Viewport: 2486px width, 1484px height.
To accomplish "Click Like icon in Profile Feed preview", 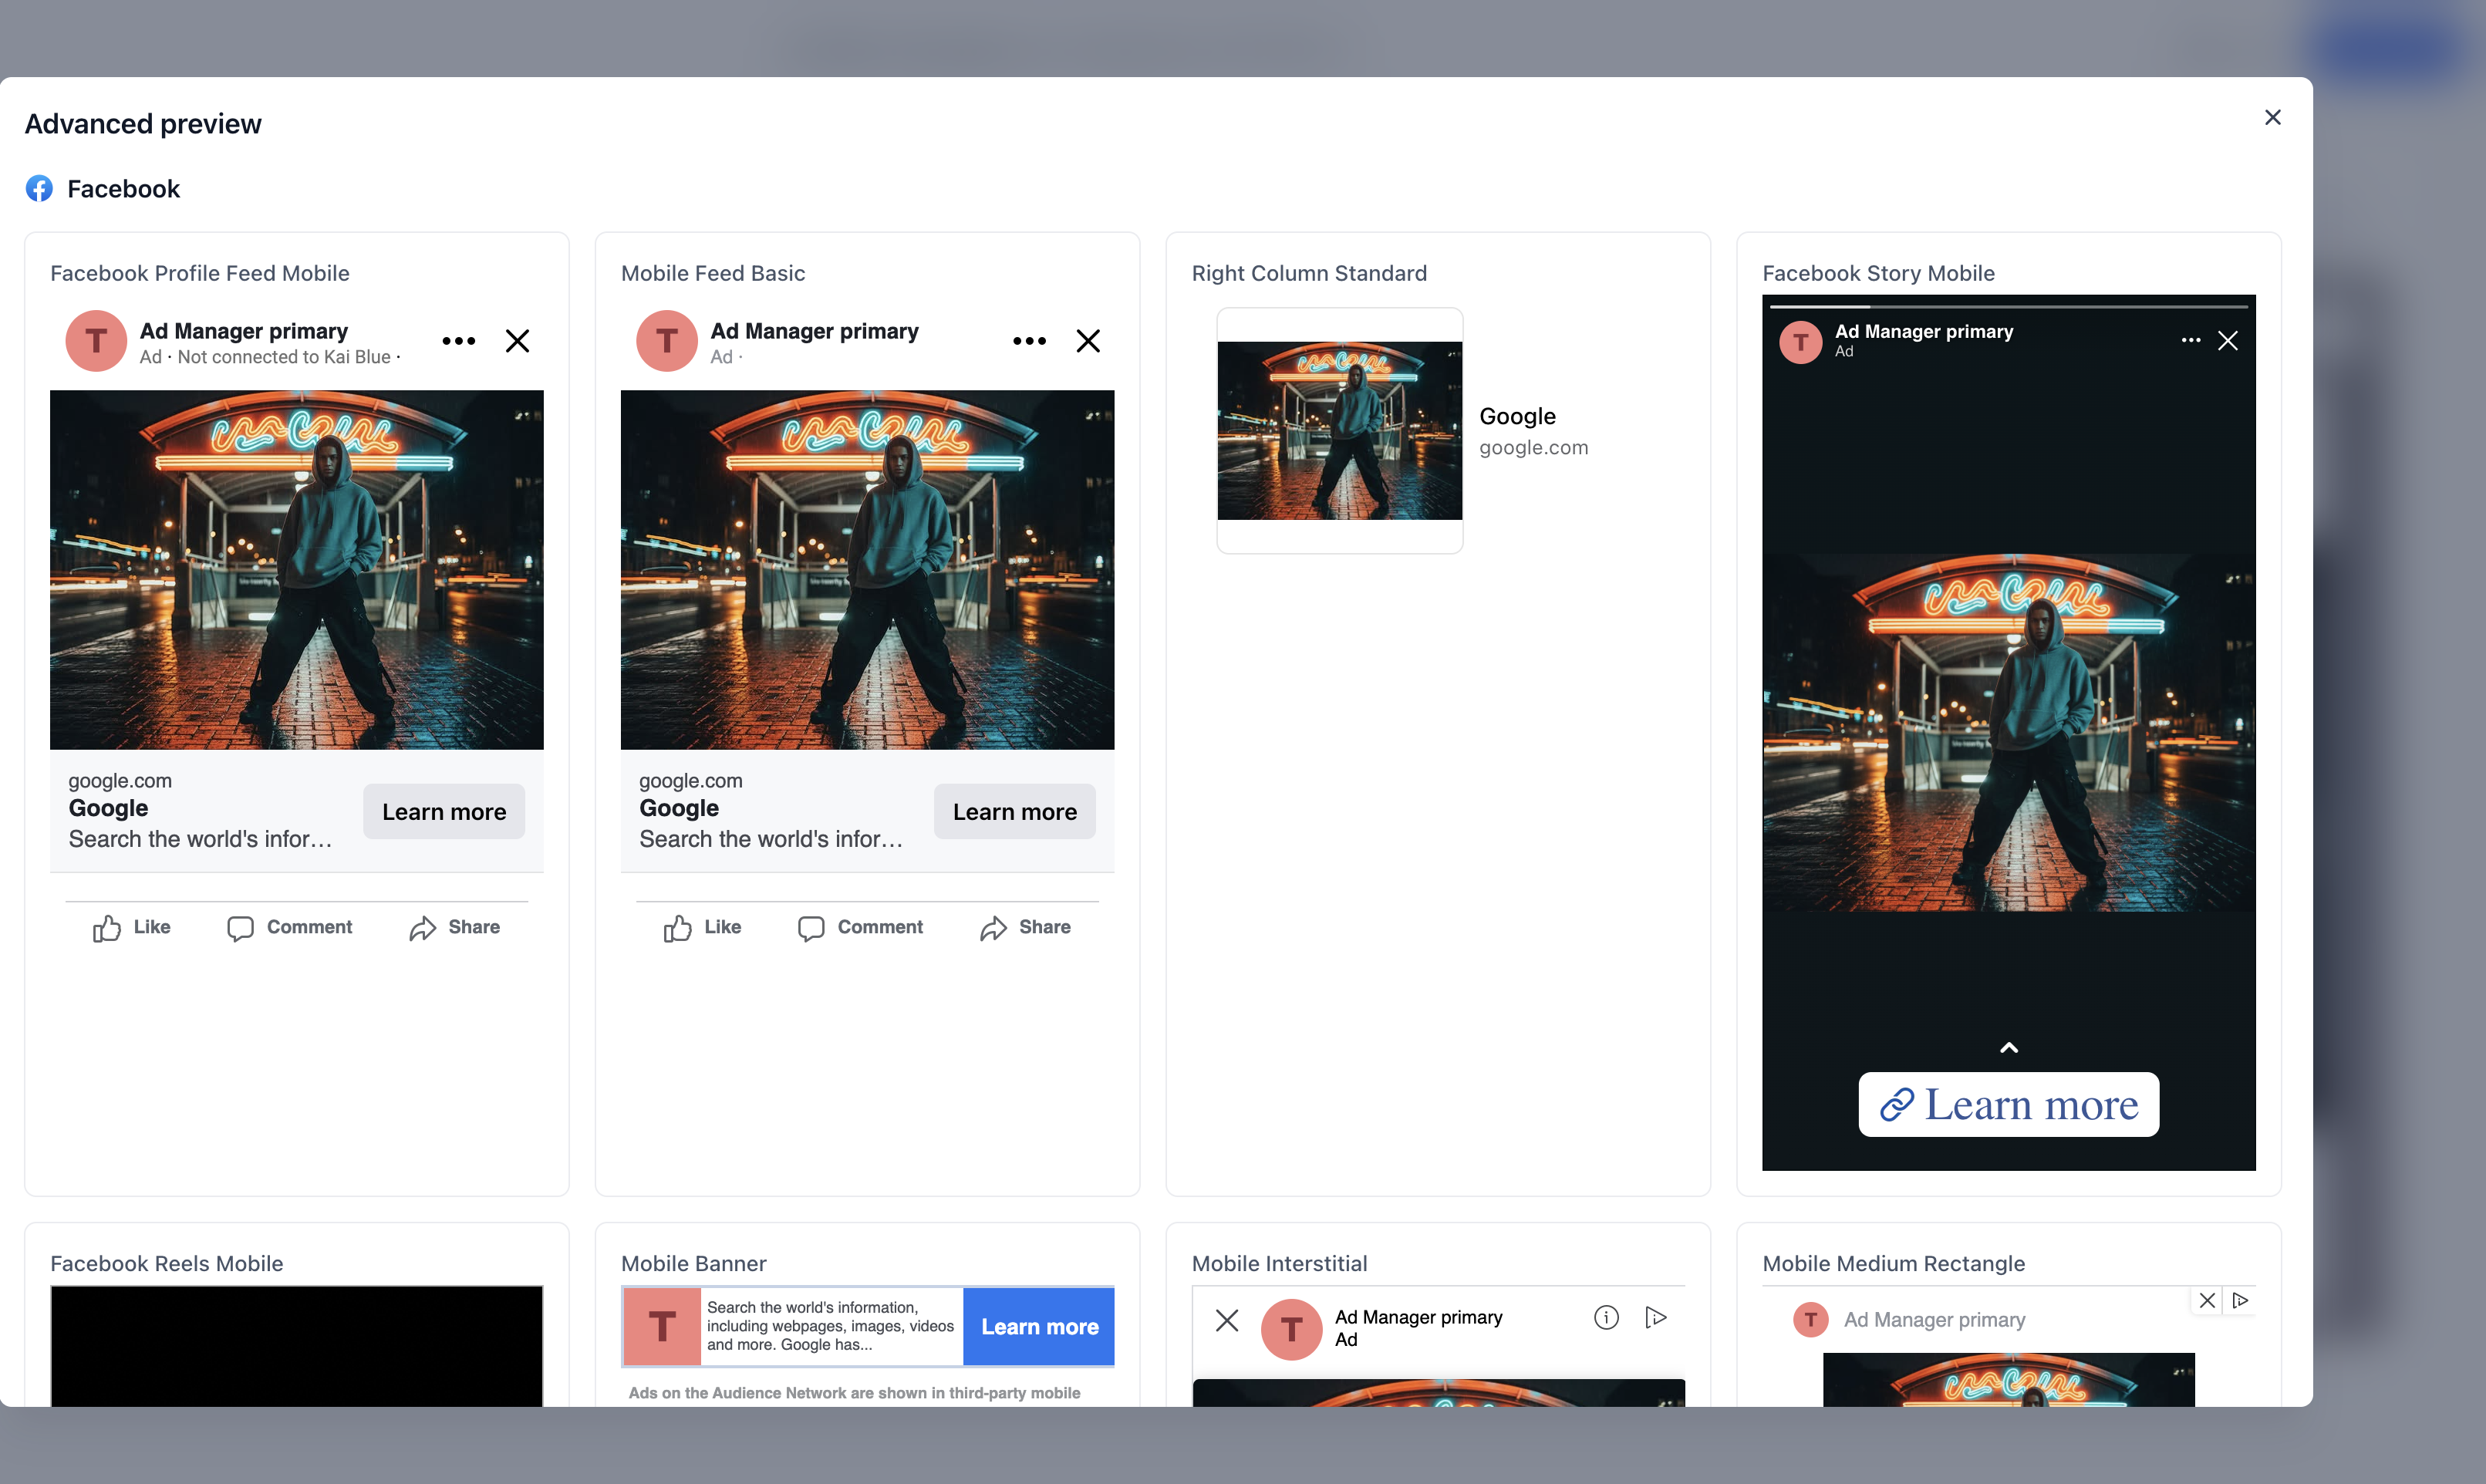I will click(107, 928).
